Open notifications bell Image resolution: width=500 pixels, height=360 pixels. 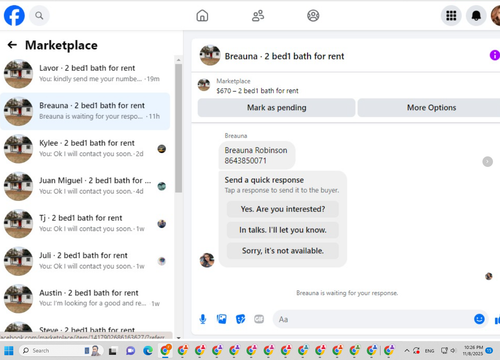[x=476, y=16]
